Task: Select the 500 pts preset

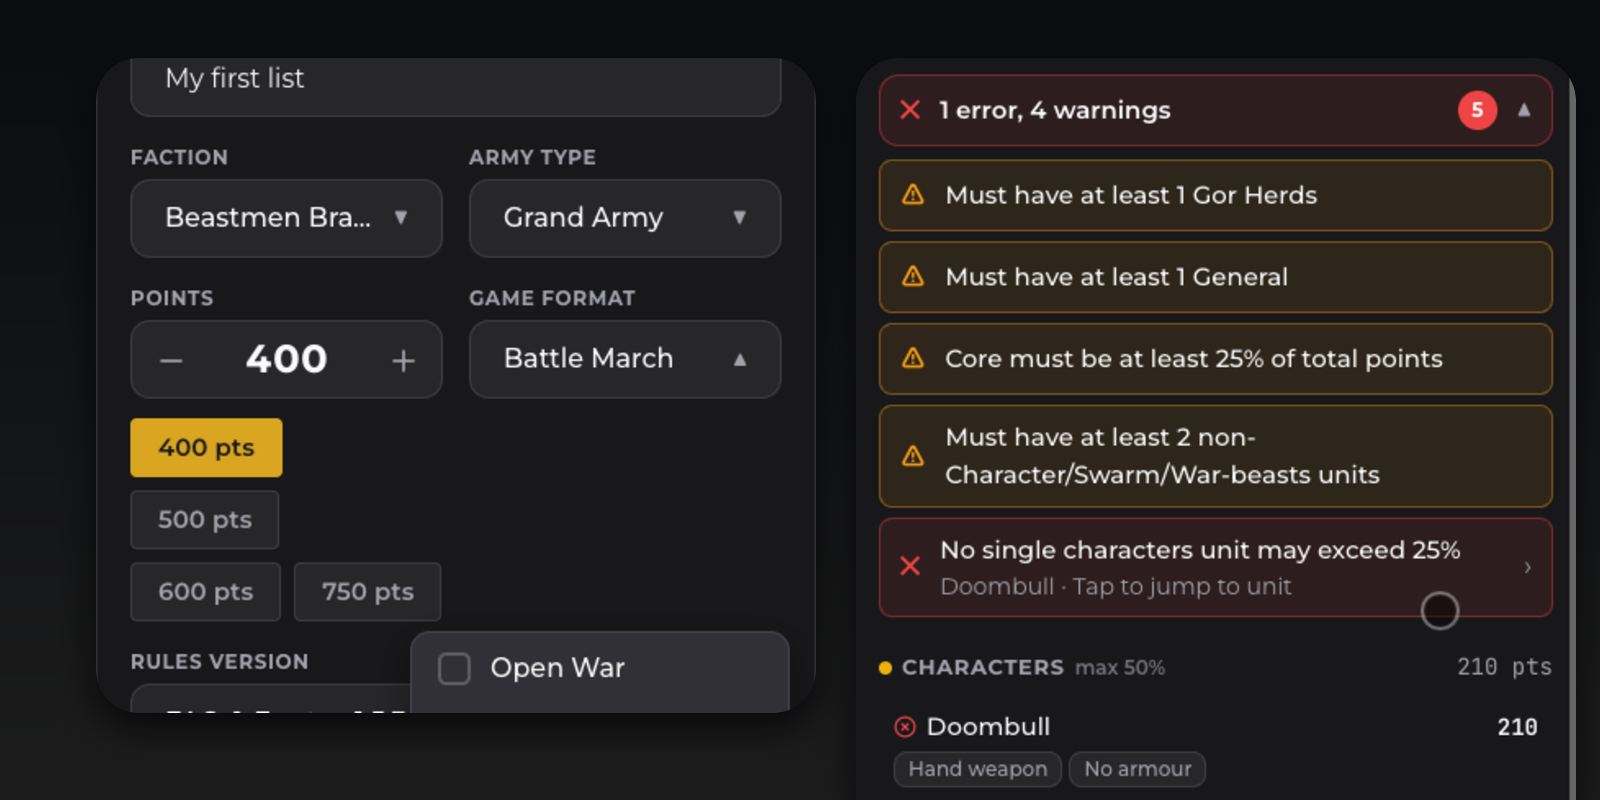Action: [x=205, y=519]
